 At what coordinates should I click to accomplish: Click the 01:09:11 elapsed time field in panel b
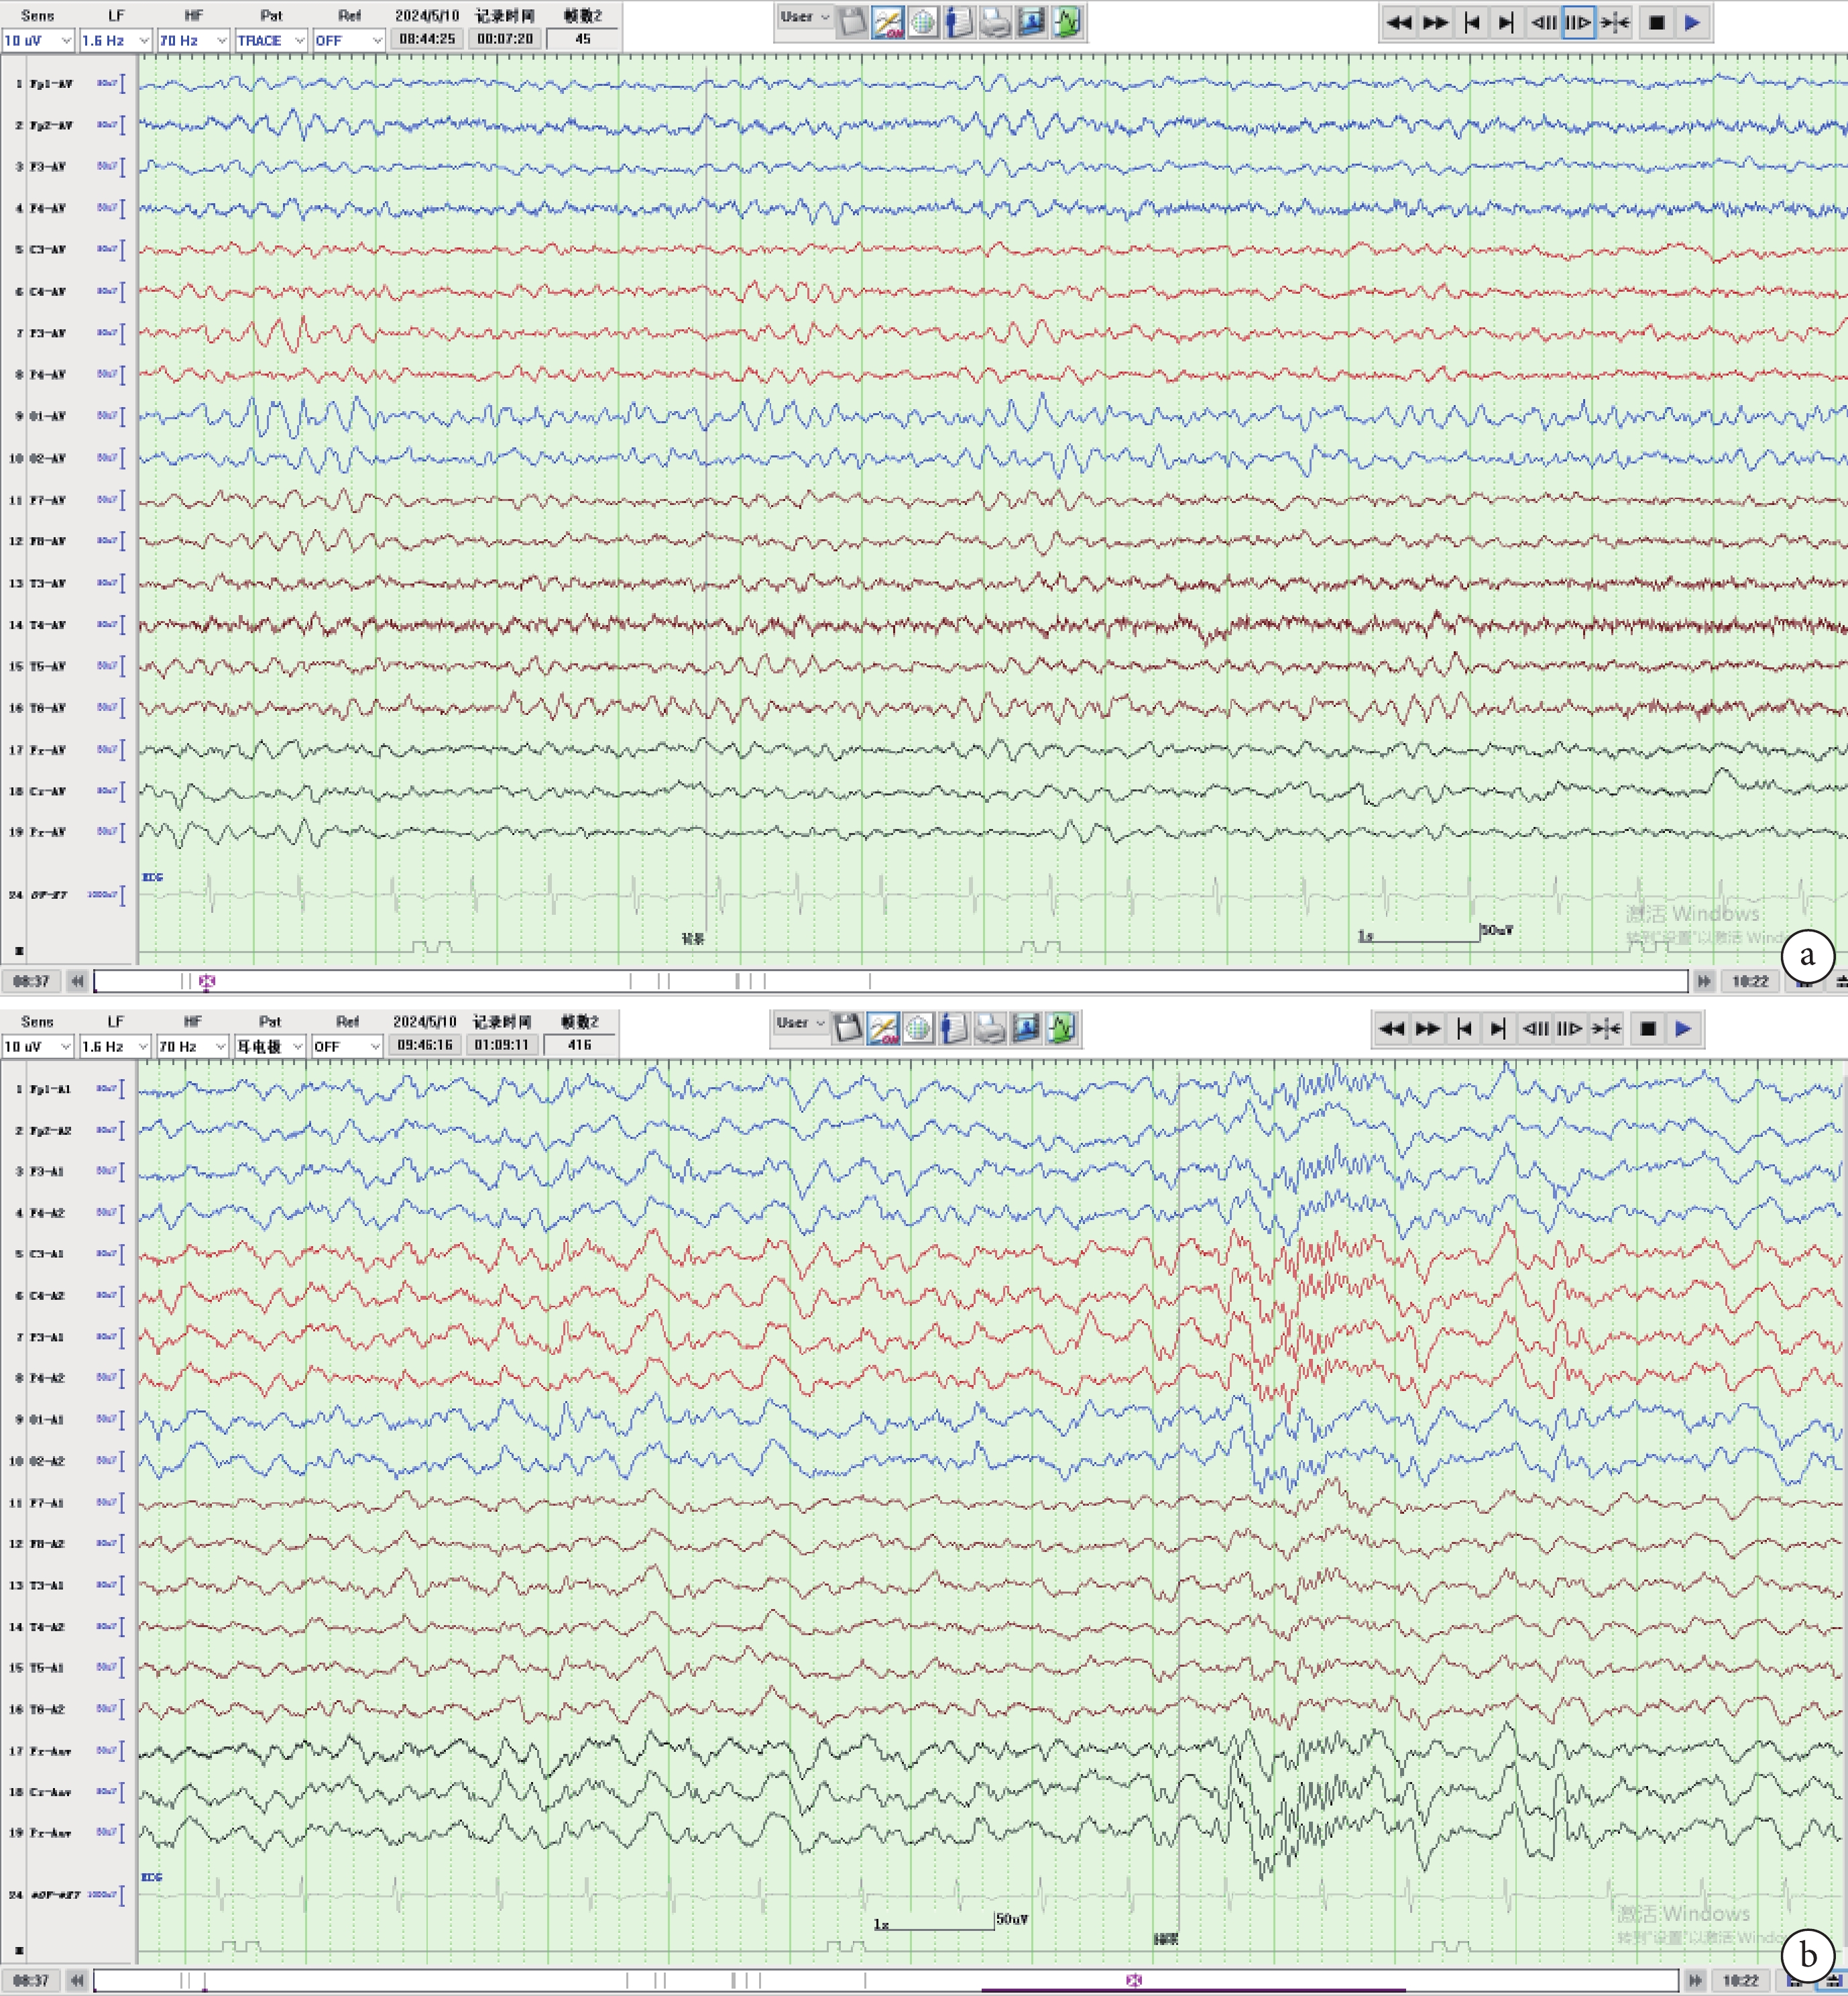pos(502,1045)
